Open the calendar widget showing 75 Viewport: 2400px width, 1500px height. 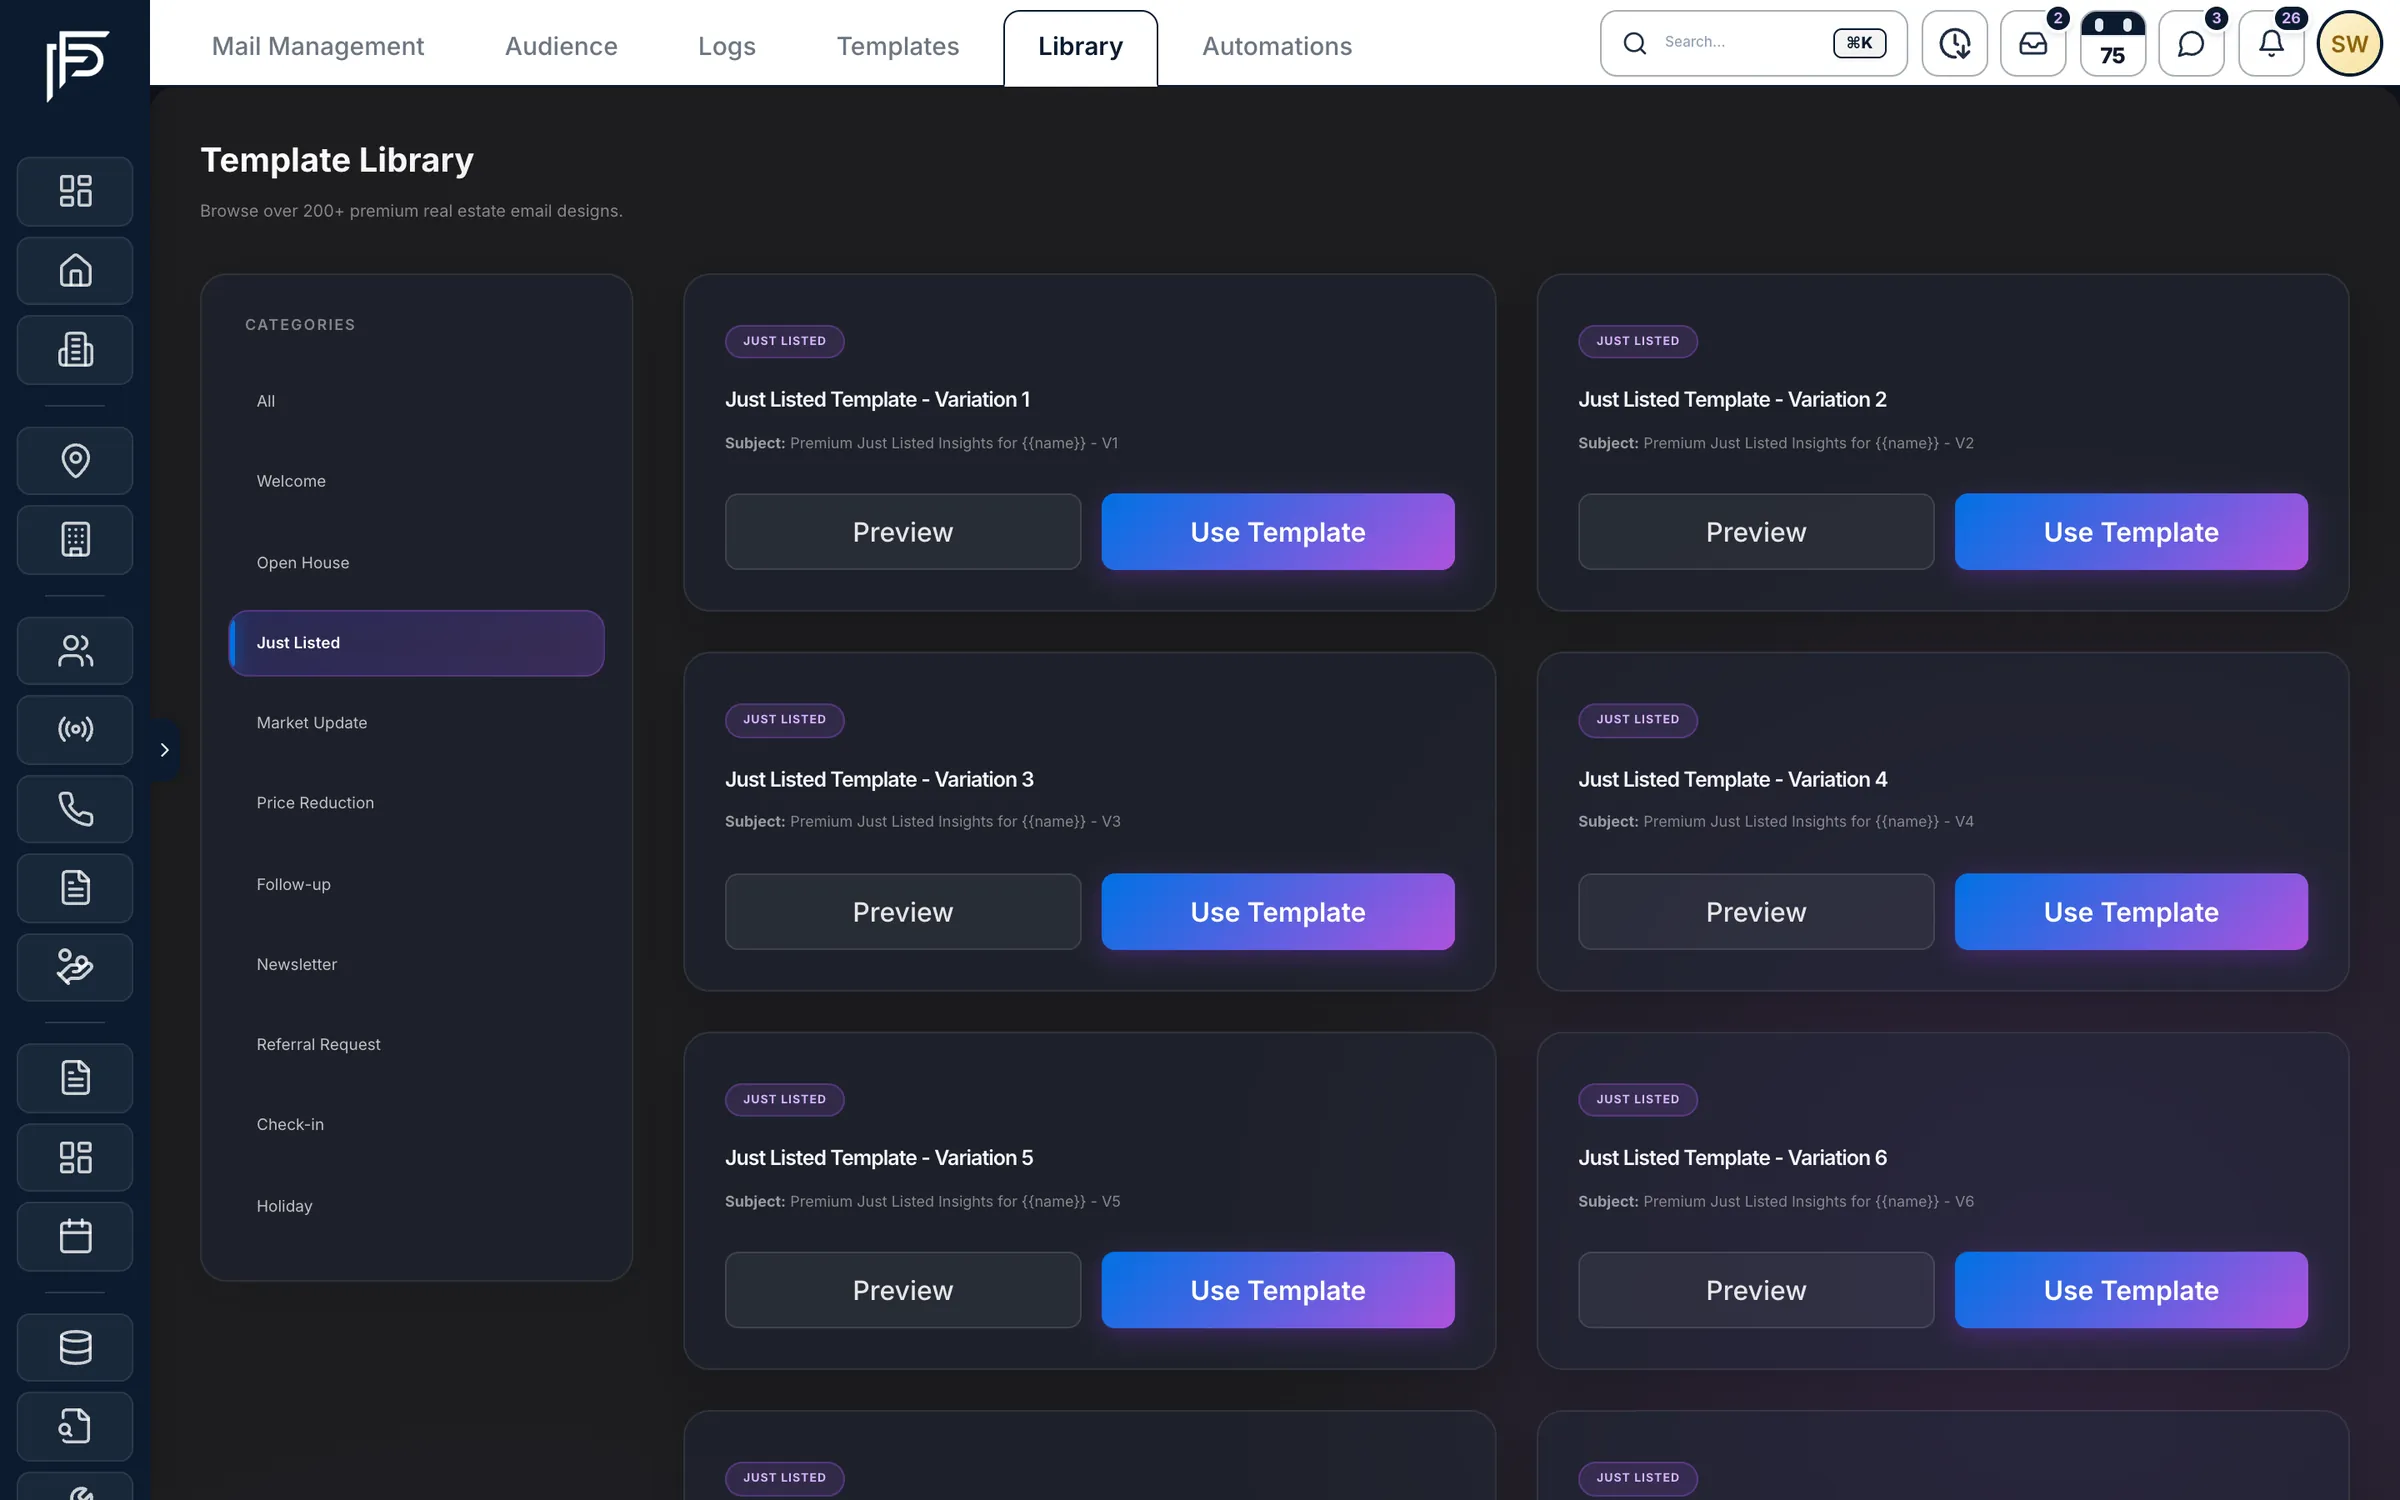click(x=2112, y=43)
